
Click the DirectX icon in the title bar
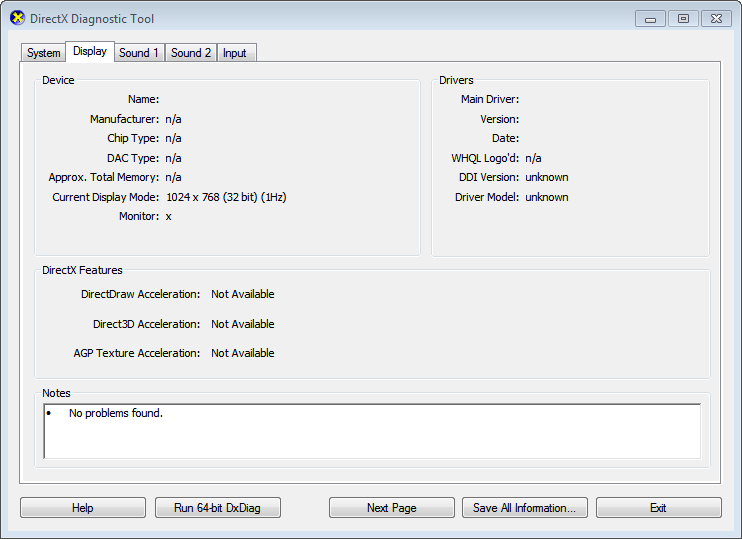(17, 18)
